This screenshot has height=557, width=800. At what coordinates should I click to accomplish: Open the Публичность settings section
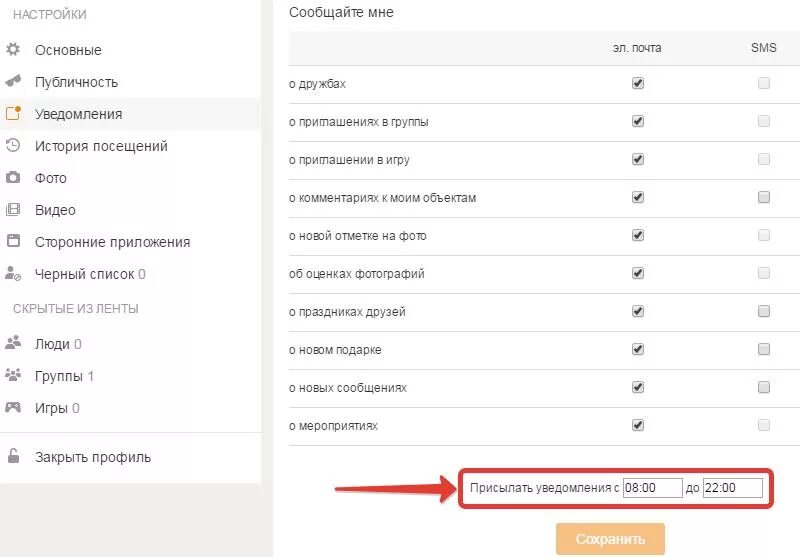[76, 82]
